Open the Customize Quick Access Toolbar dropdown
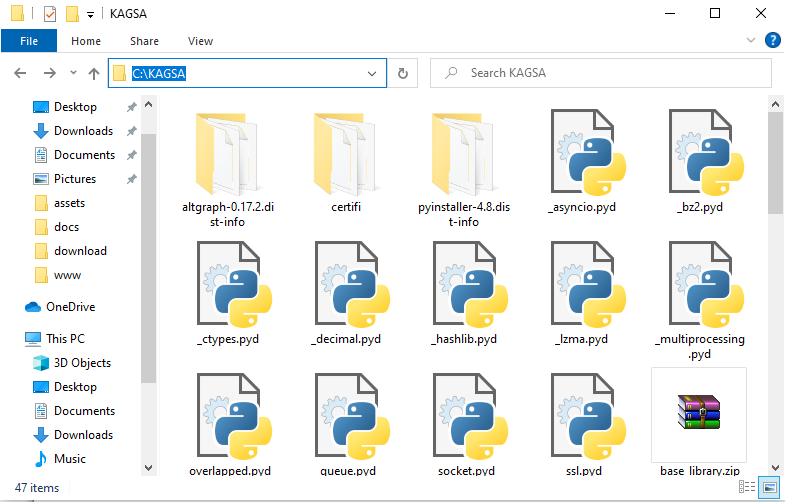The image size is (785, 502). (x=90, y=15)
